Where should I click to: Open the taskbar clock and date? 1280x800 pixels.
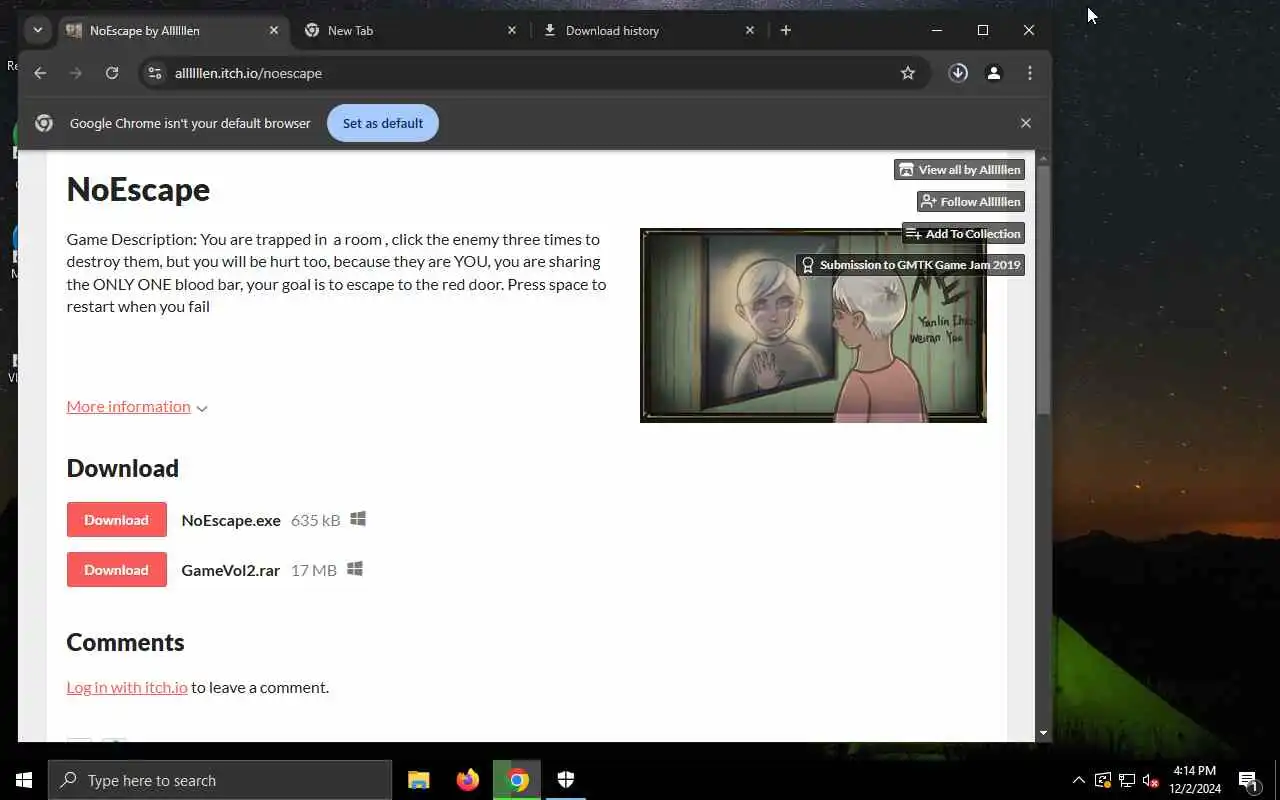point(1195,780)
